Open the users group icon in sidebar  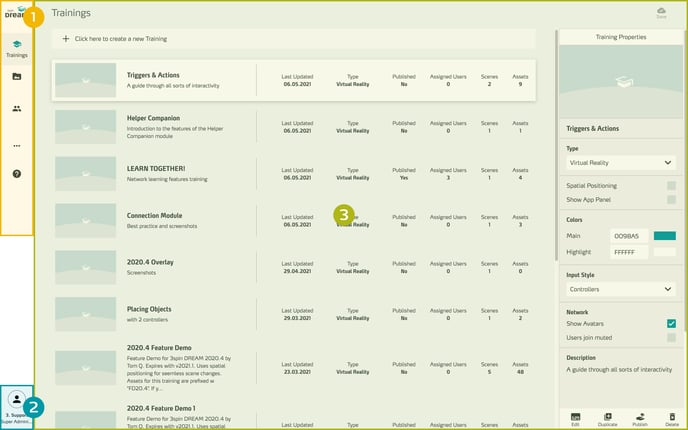[x=16, y=109]
